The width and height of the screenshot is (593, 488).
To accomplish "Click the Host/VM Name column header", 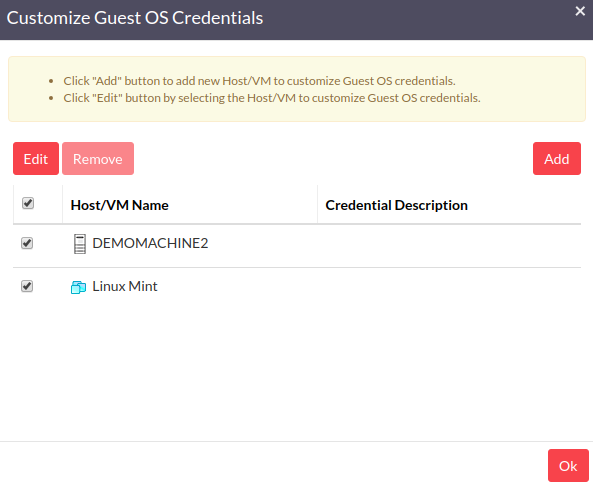I will click(120, 205).
